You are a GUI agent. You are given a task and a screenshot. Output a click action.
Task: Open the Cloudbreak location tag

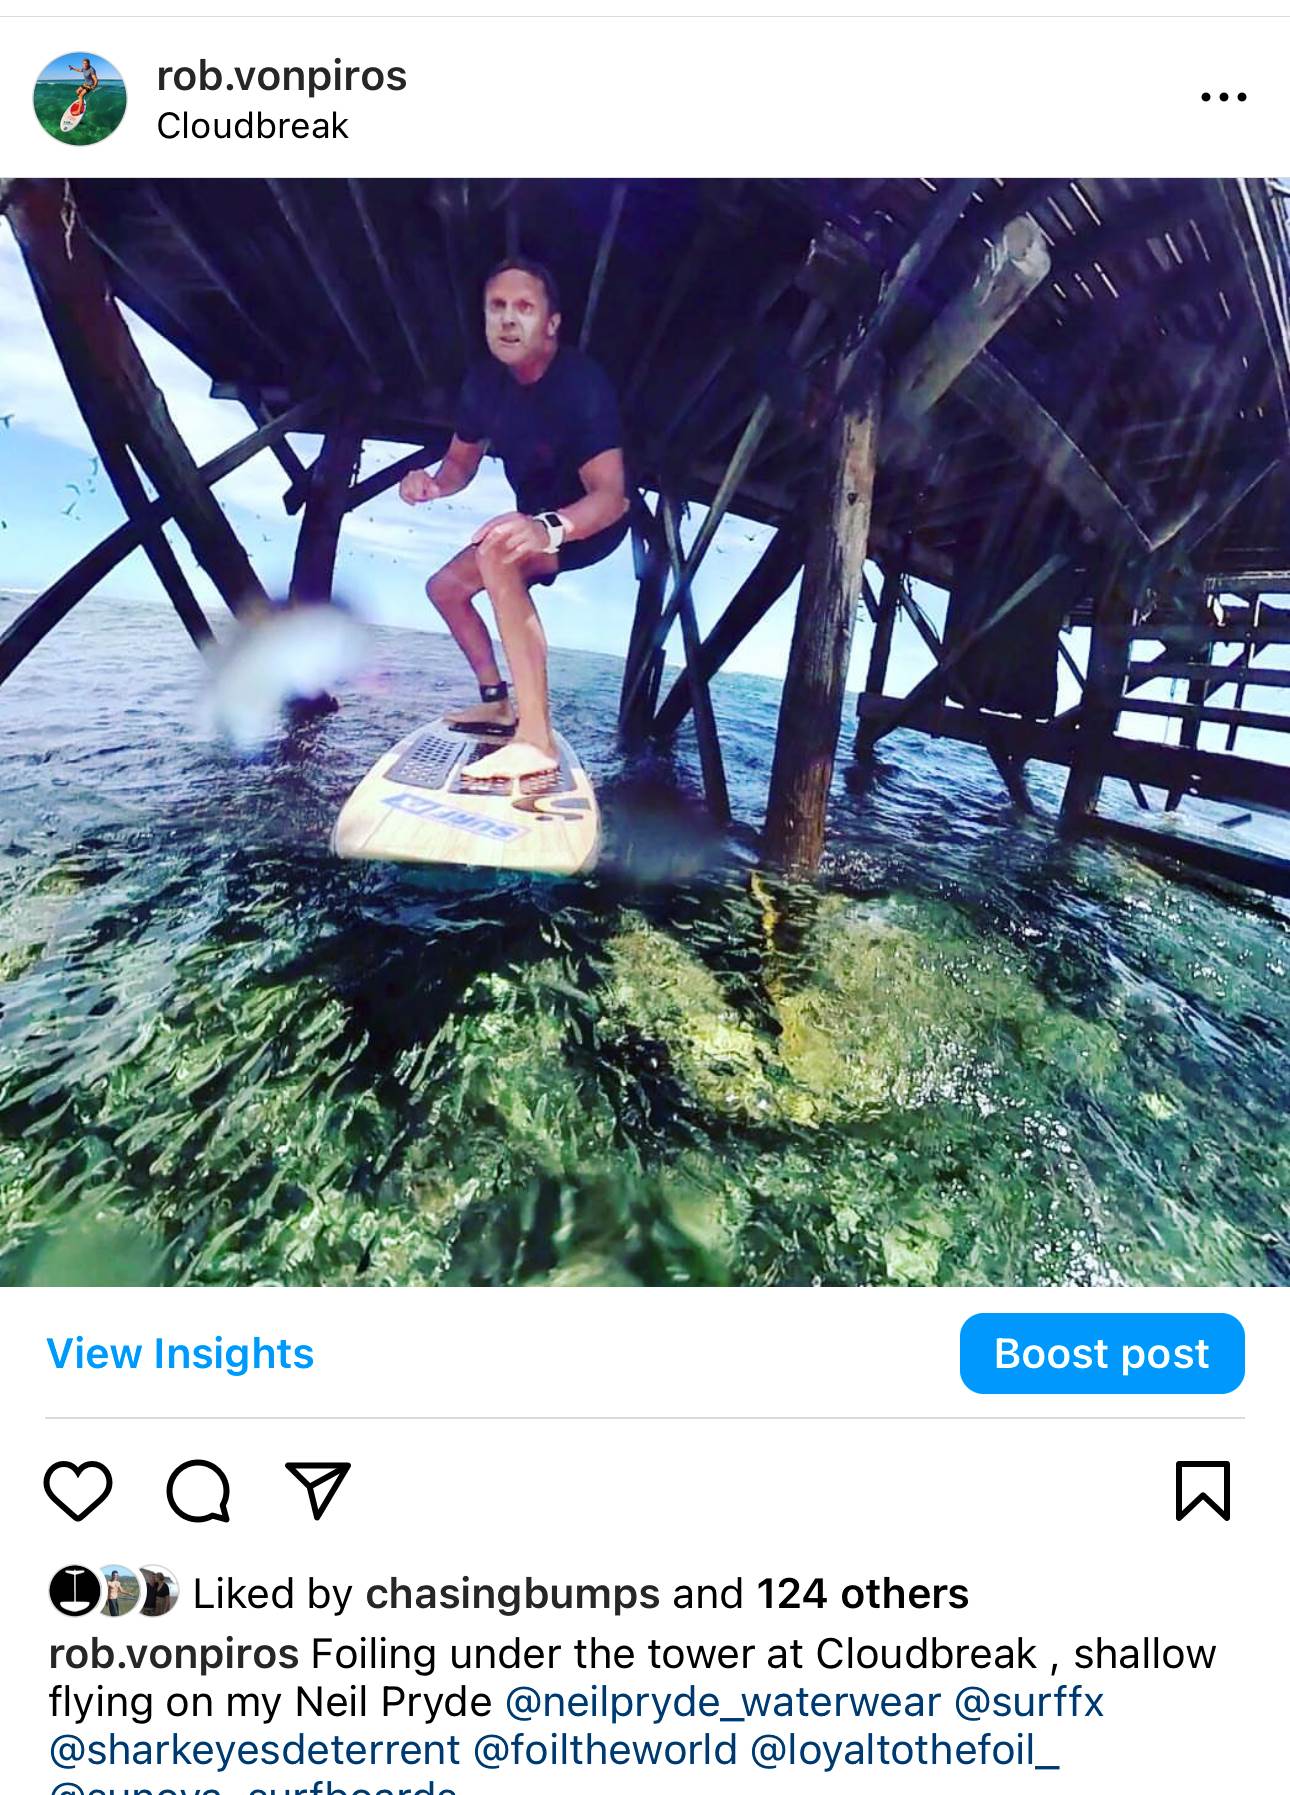tap(253, 126)
